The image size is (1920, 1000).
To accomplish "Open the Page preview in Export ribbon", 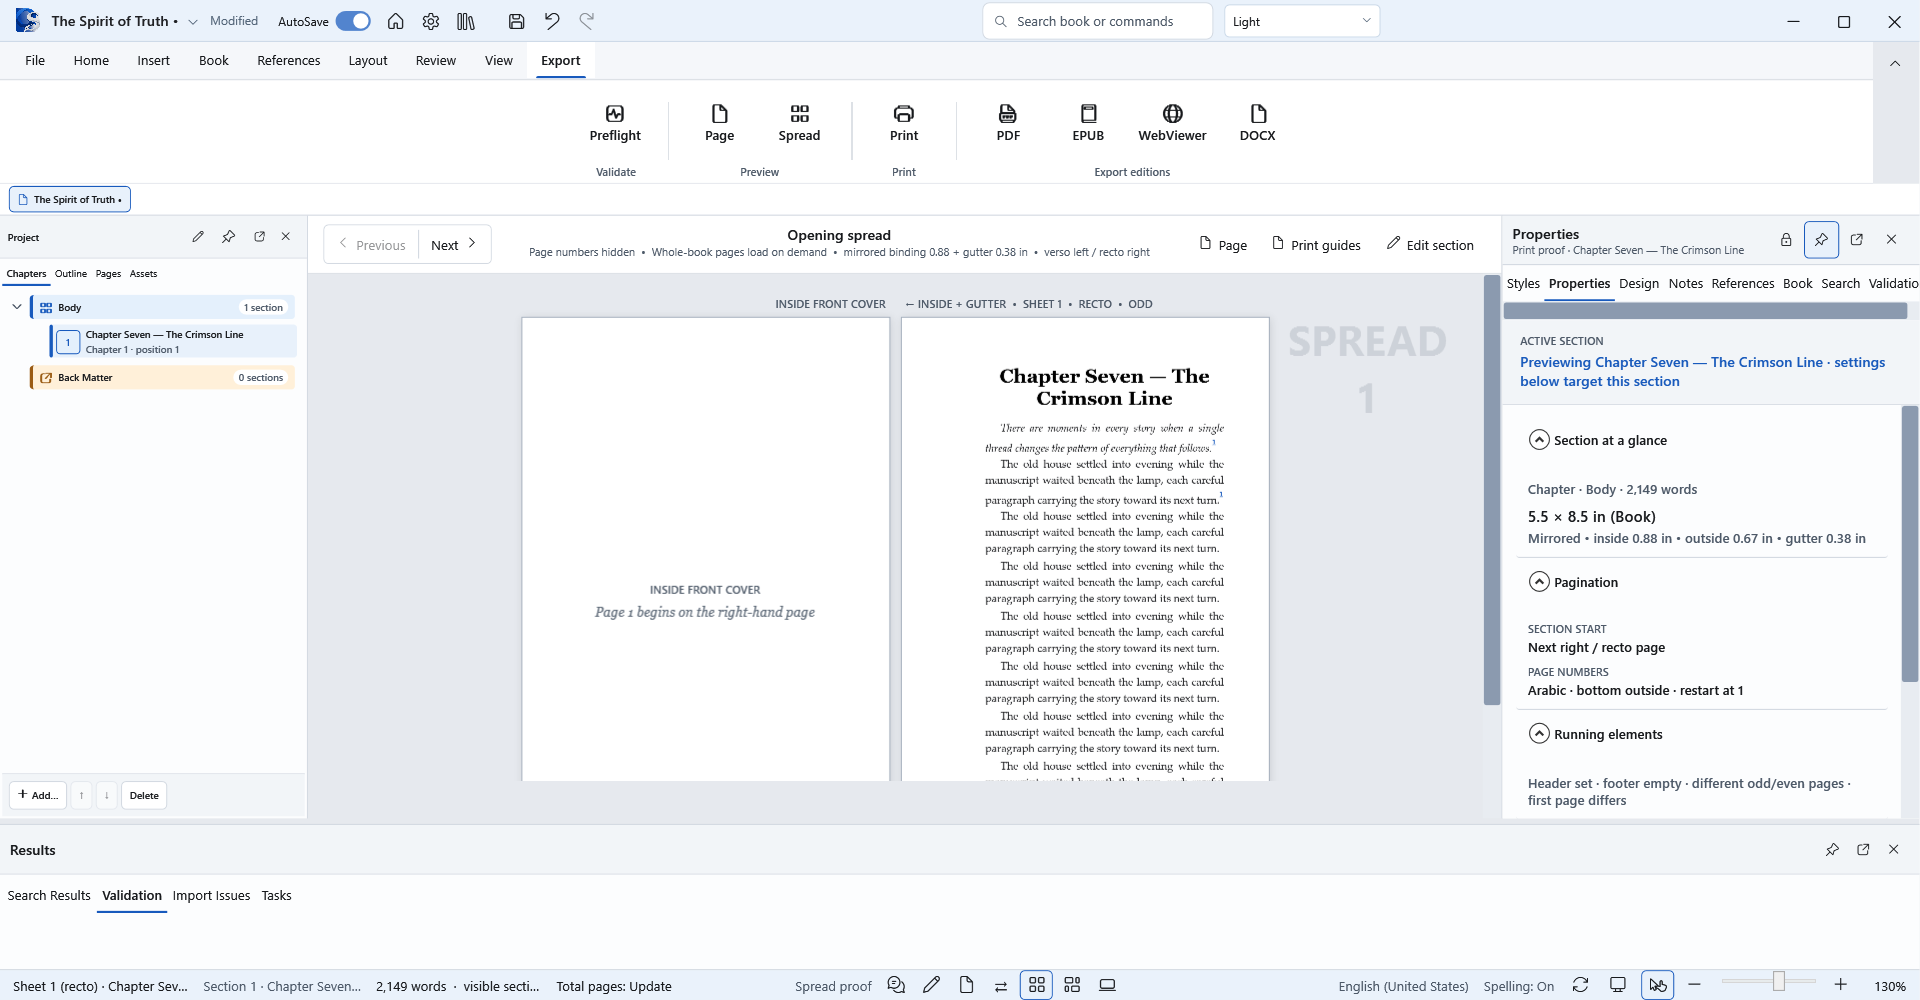I will point(719,123).
